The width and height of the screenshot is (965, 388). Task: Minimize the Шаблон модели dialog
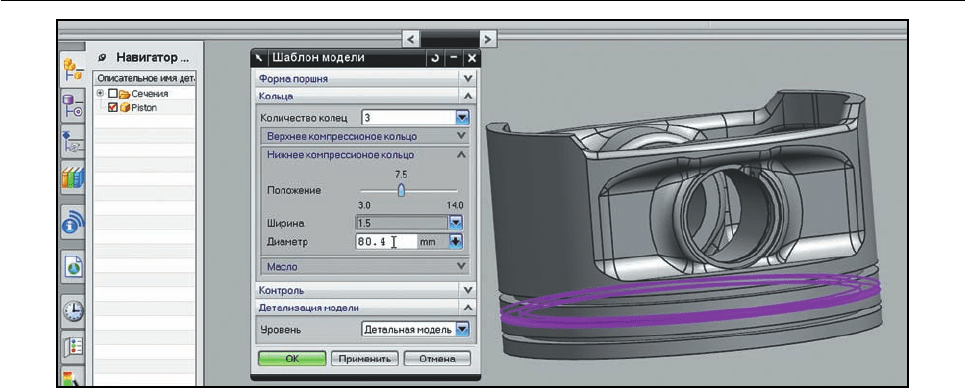click(454, 58)
